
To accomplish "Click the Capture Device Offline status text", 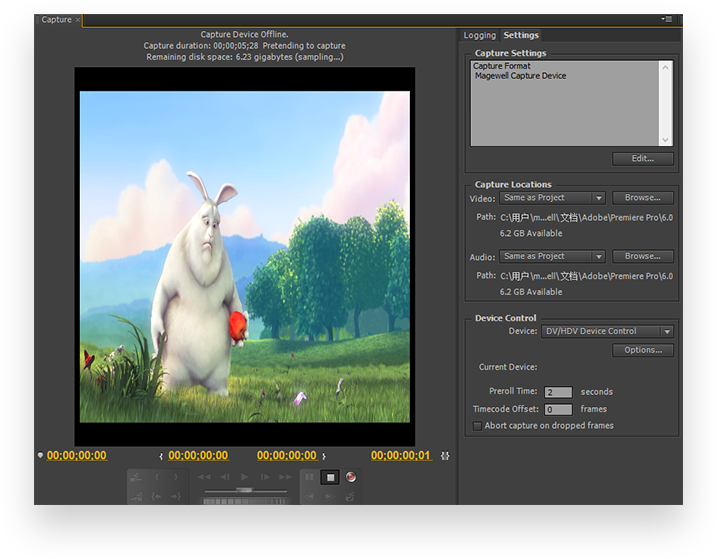I will pyautogui.click(x=244, y=34).
